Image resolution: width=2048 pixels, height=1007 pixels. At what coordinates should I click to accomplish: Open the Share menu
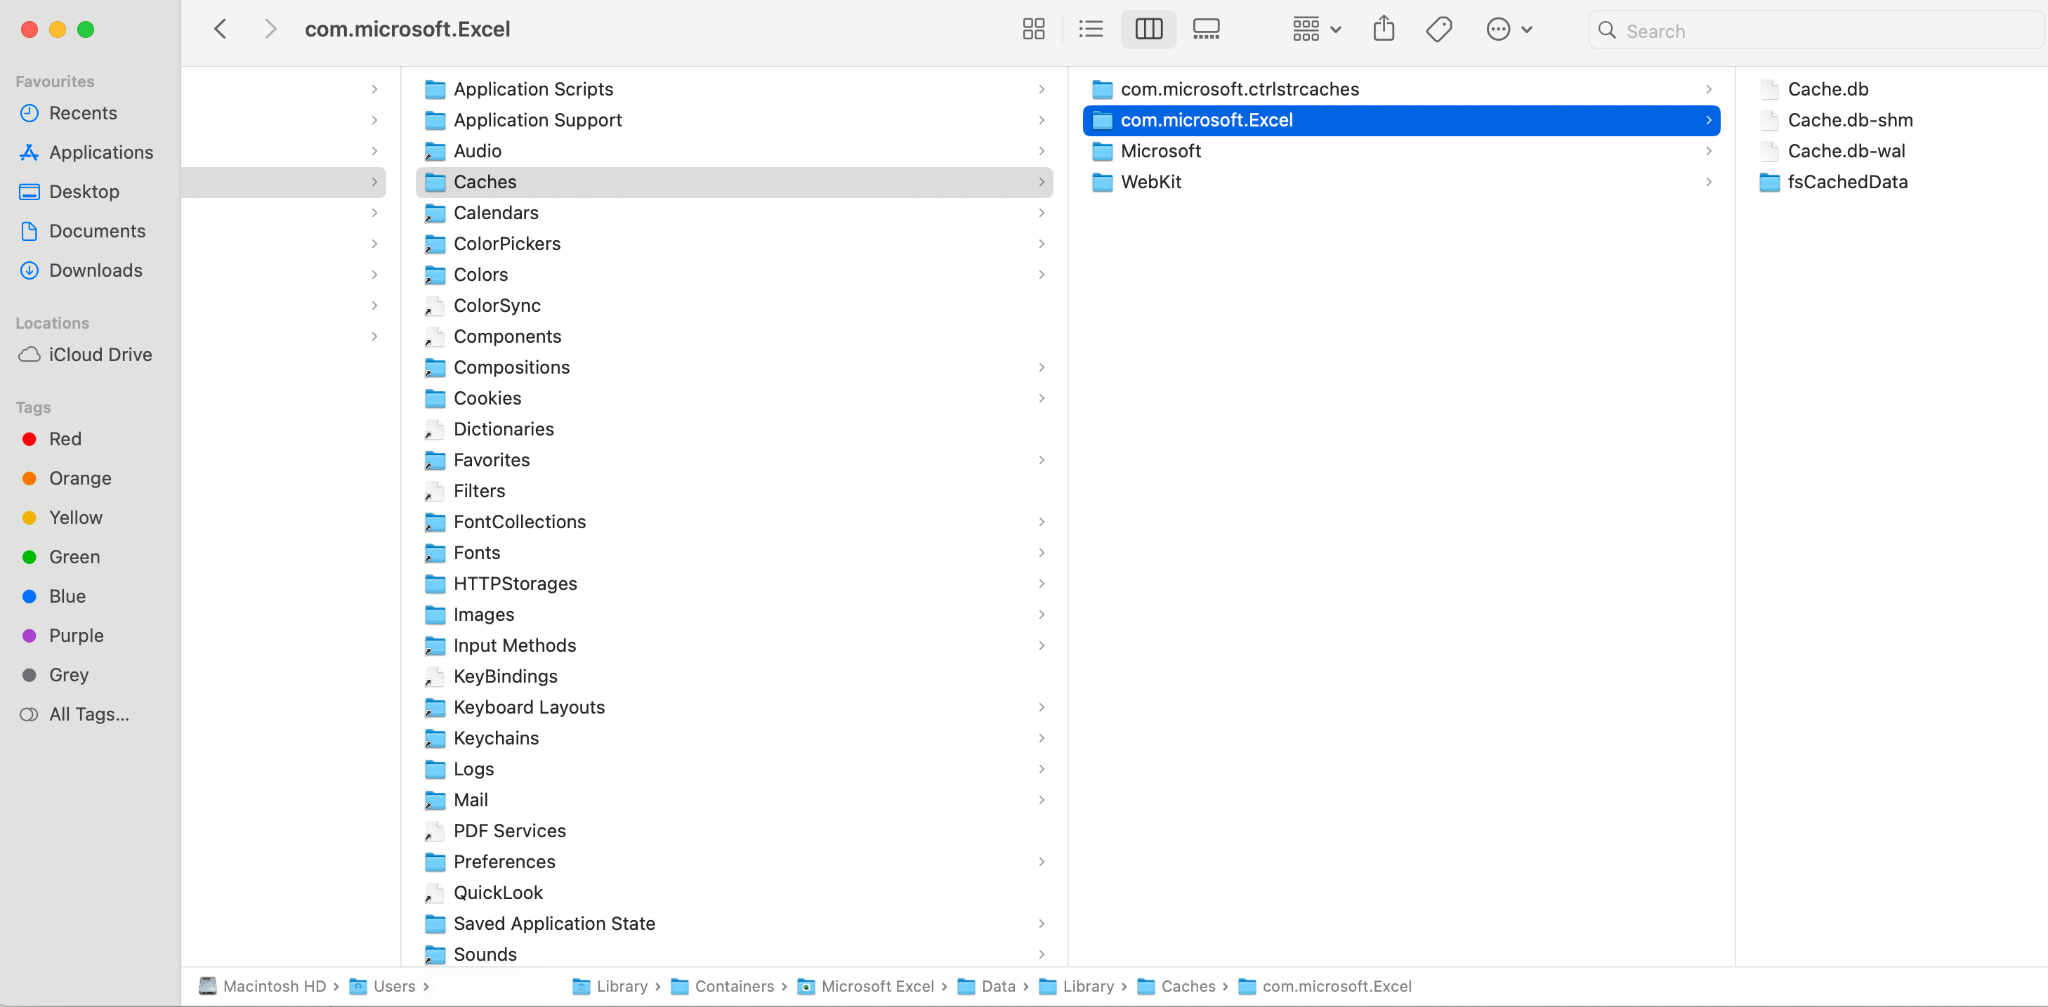(1384, 29)
